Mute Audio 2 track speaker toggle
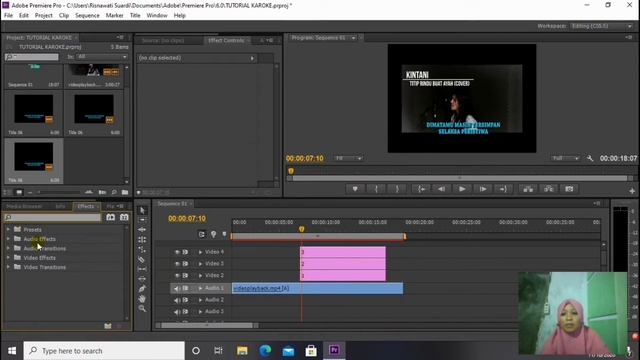The height and width of the screenshot is (360, 640). click(x=177, y=300)
